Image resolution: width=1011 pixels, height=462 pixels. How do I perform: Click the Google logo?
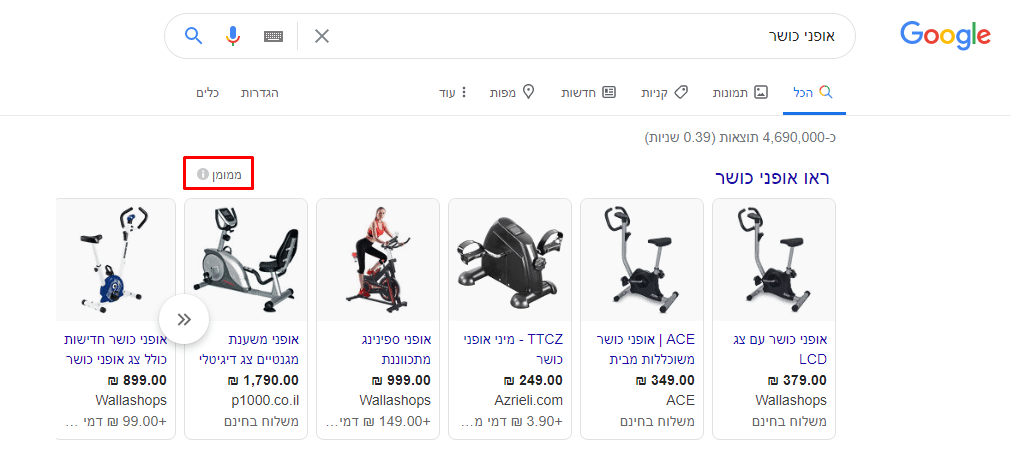click(x=945, y=35)
